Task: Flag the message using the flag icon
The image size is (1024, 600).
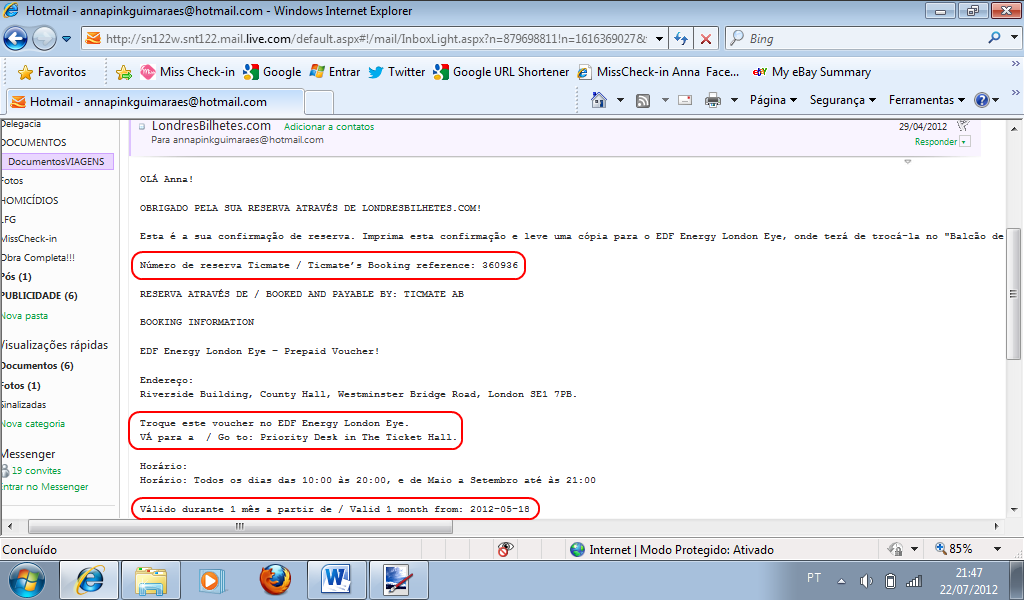Action: [x=963, y=126]
